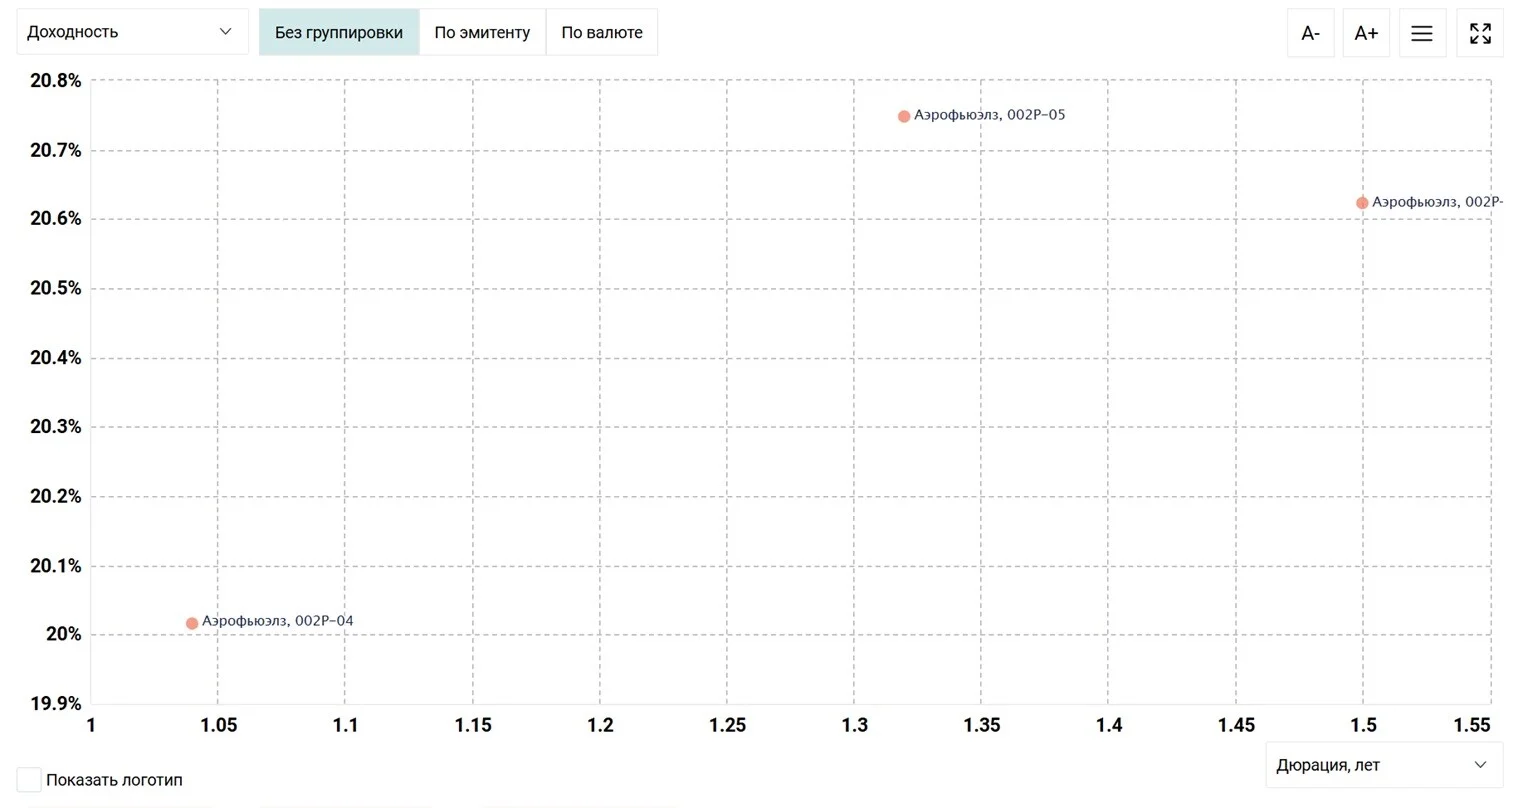Viewport: 1518px width, 808px height.
Task: Click the Аэрофьюэлз, 002P-05 data point
Action: click(x=904, y=116)
